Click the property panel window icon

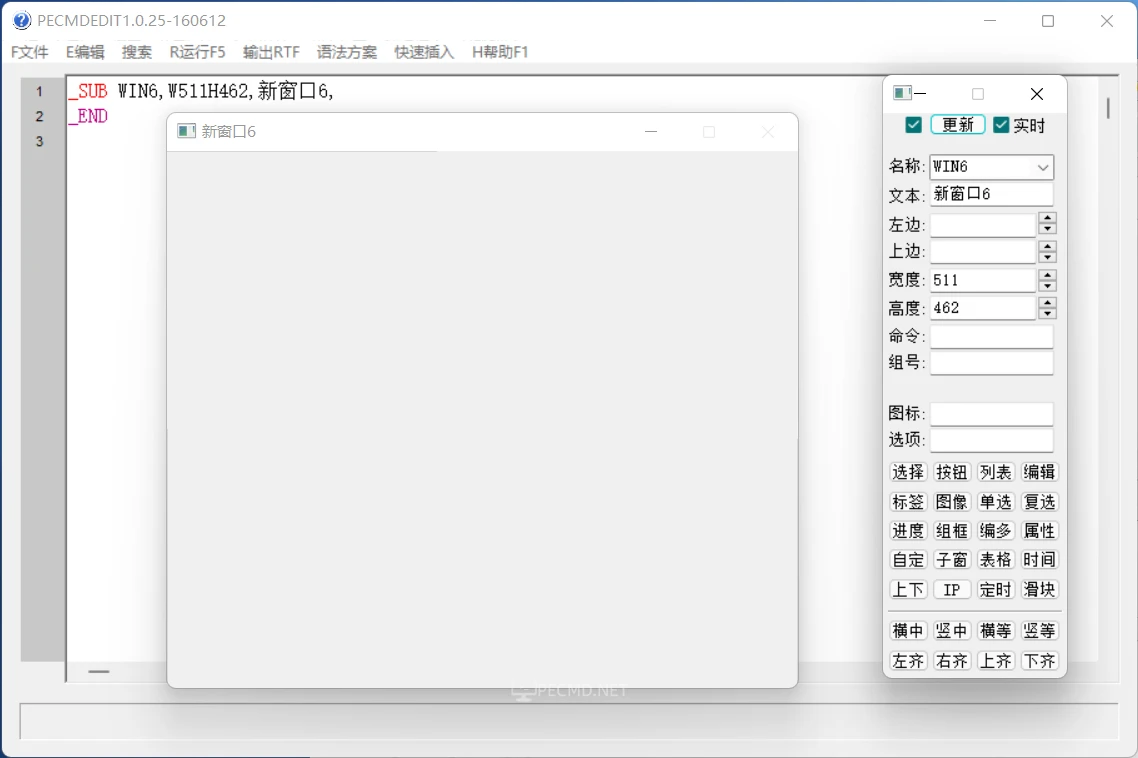point(902,93)
